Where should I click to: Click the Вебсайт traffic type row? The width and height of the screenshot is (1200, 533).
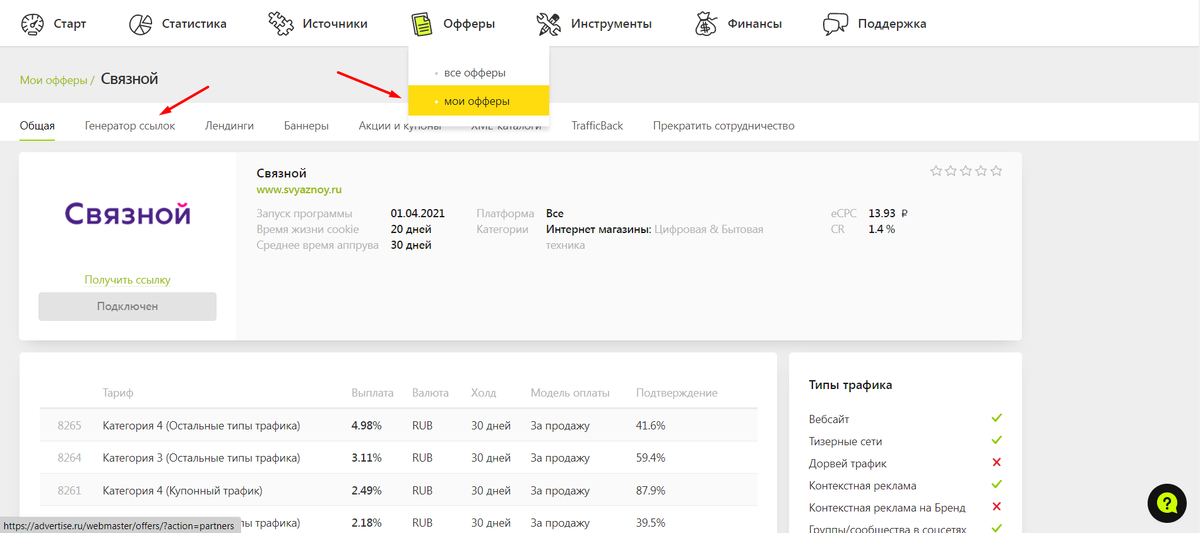click(905, 419)
